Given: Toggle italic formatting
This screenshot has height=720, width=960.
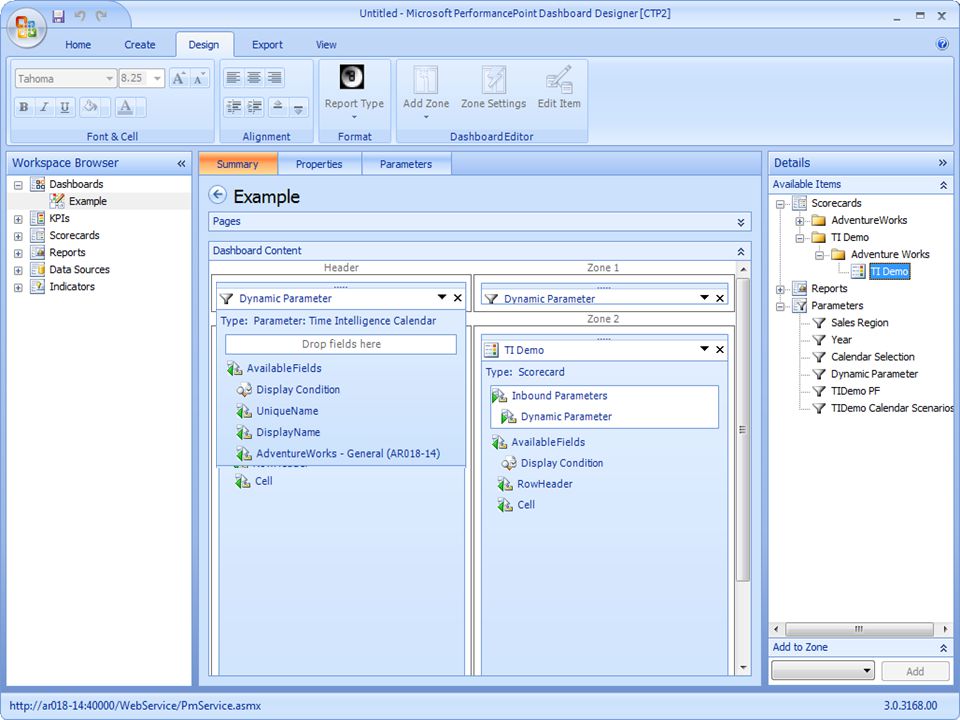Looking at the screenshot, I should pos(44,107).
